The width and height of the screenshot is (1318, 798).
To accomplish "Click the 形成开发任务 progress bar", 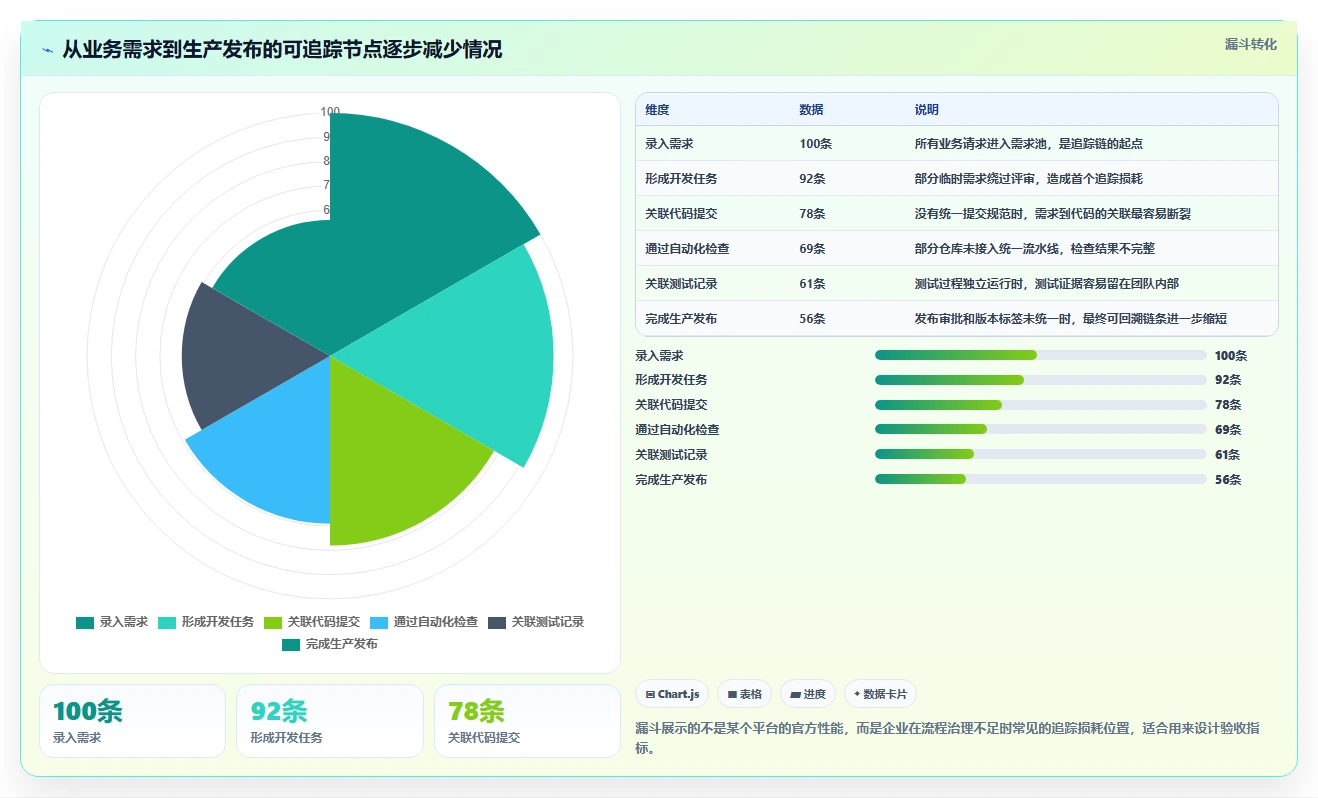I will tap(1041, 380).
